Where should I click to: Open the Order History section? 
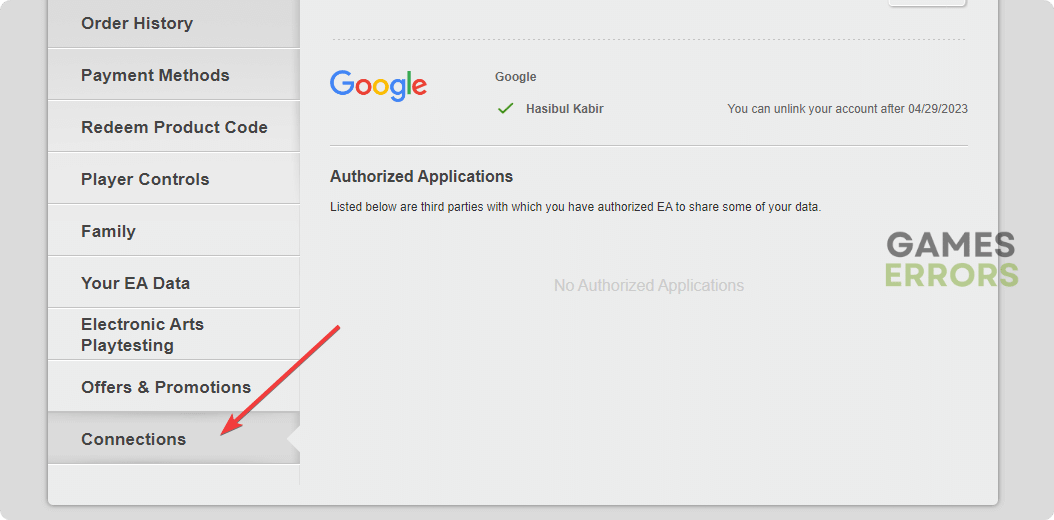coord(173,24)
